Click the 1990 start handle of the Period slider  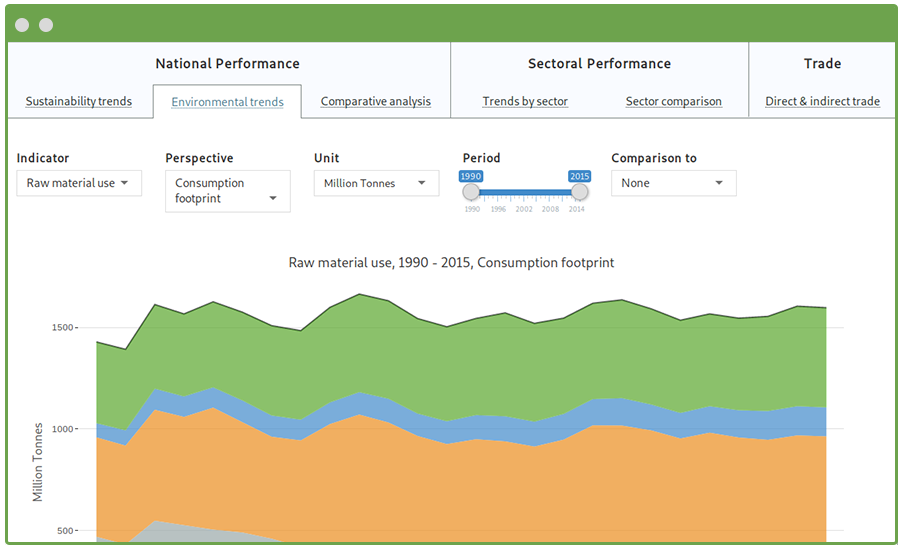coord(471,192)
